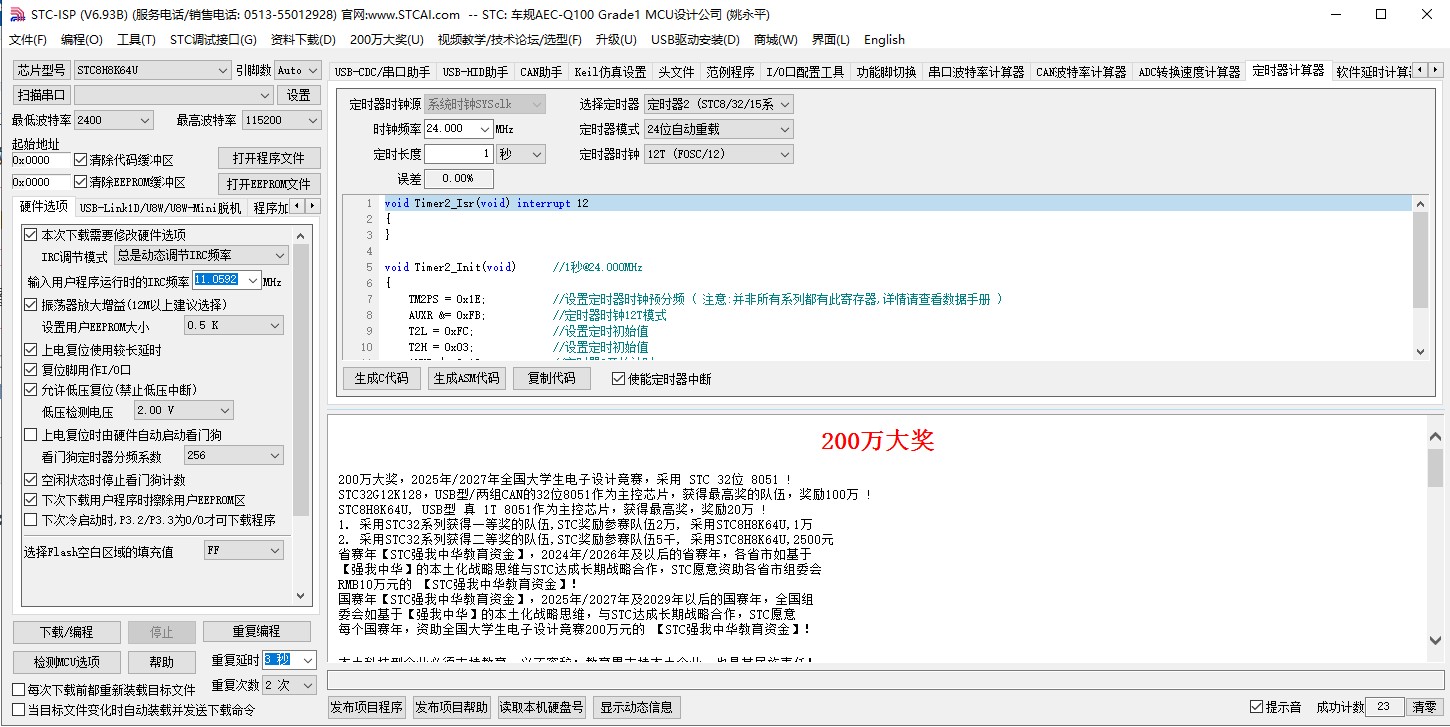Enable 上电复位时由硬件自动启动看门狗
Screen dimensions: 1450x727
(x=31, y=435)
